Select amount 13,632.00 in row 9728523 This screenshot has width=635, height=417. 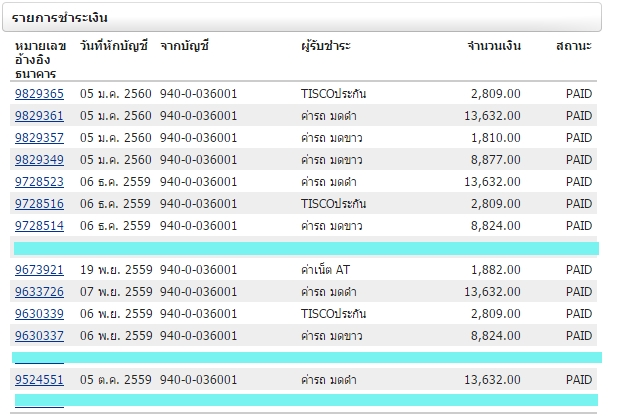tap(492, 182)
